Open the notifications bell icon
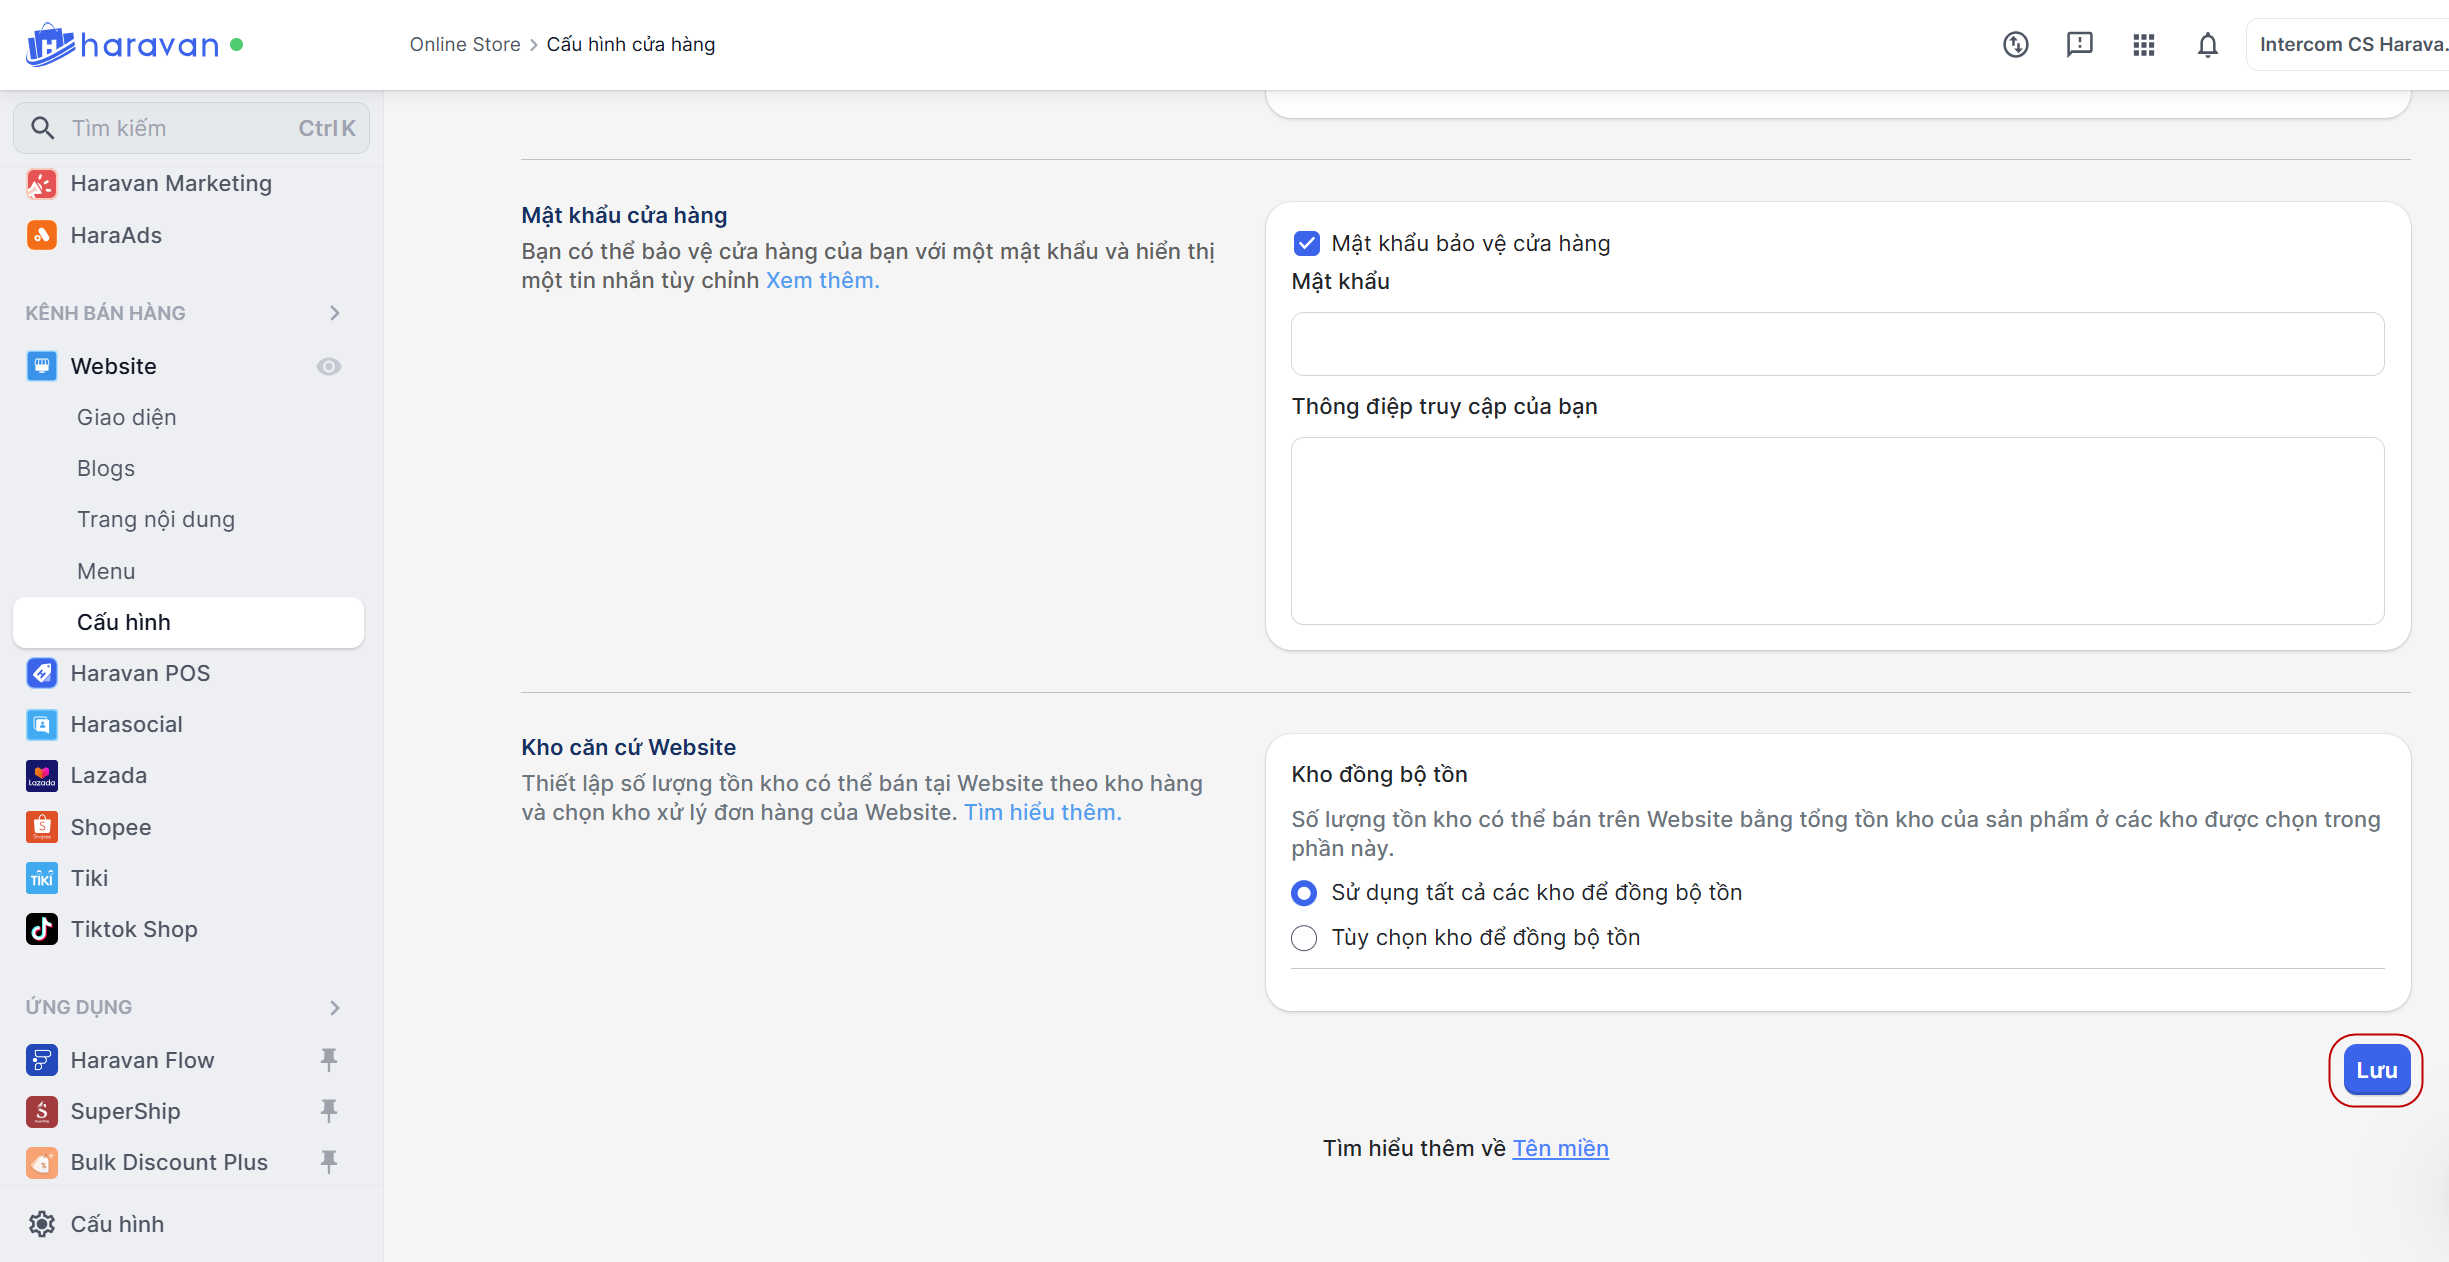The height and width of the screenshot is (1262, 2449). (2207, 45)
